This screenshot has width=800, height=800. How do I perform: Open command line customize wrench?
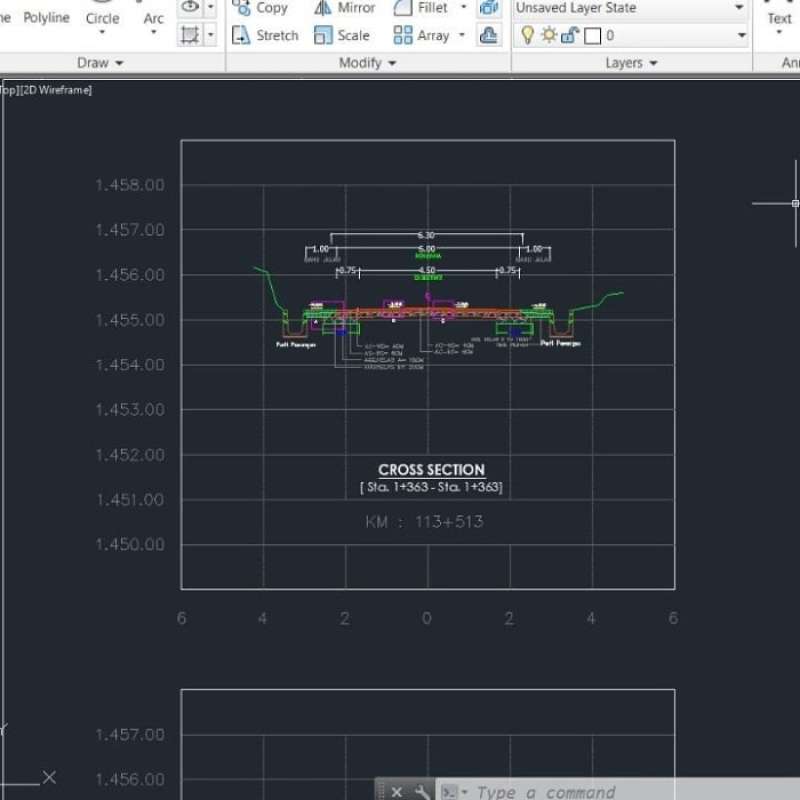422,792
